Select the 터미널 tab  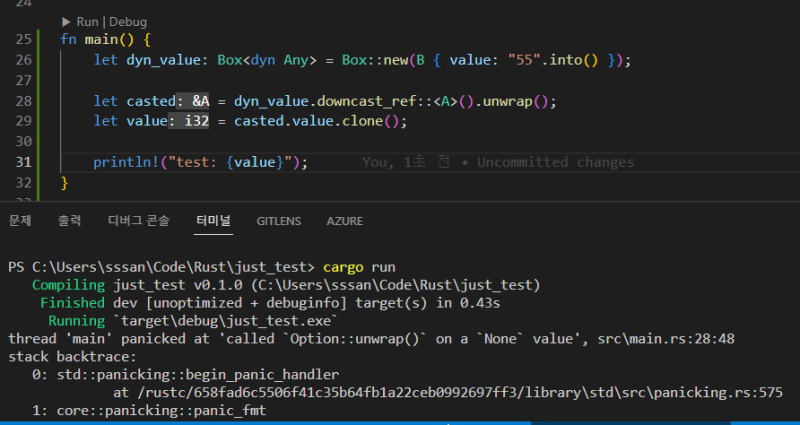click(x=213, y=220)
